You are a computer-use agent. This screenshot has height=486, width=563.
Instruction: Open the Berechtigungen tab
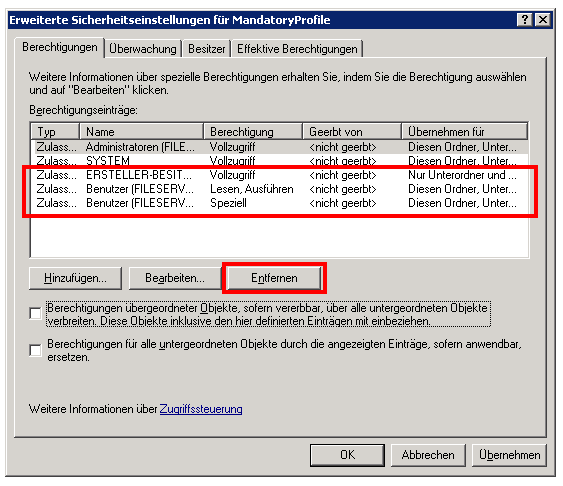(x=60, y=47)
